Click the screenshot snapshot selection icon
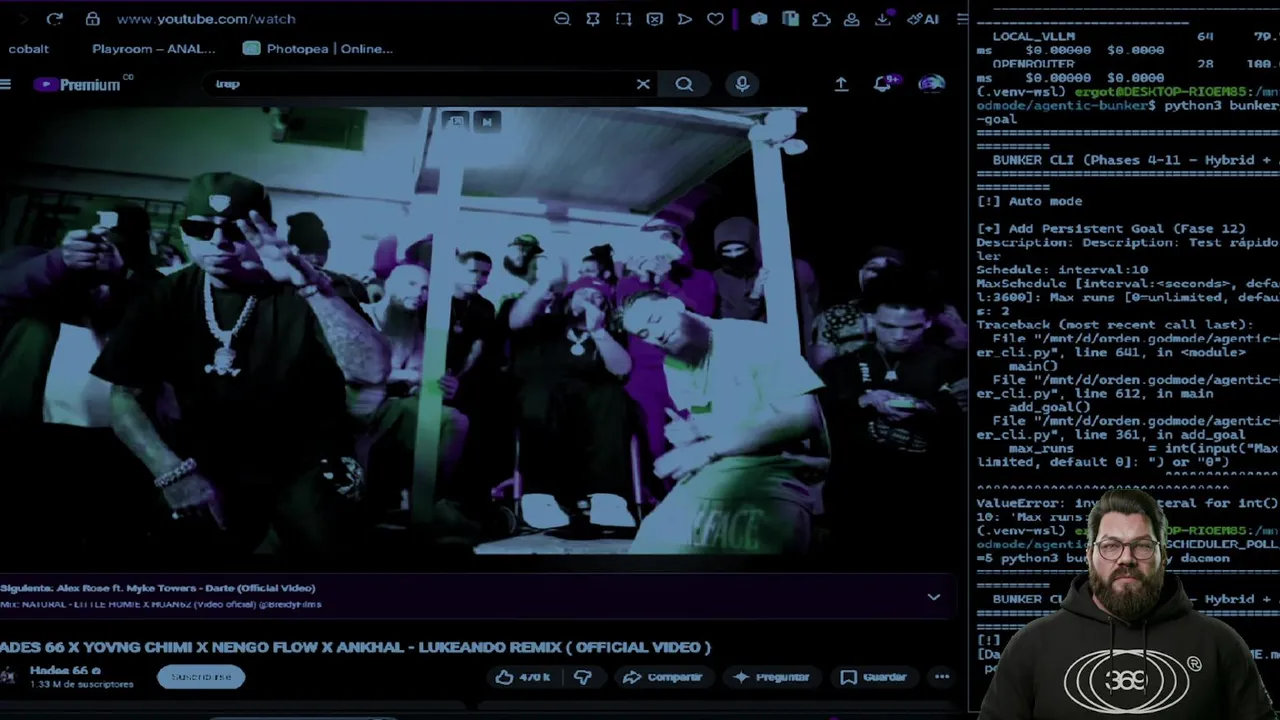The width and height of the screenshot is (1280, 720). [623, 18]
